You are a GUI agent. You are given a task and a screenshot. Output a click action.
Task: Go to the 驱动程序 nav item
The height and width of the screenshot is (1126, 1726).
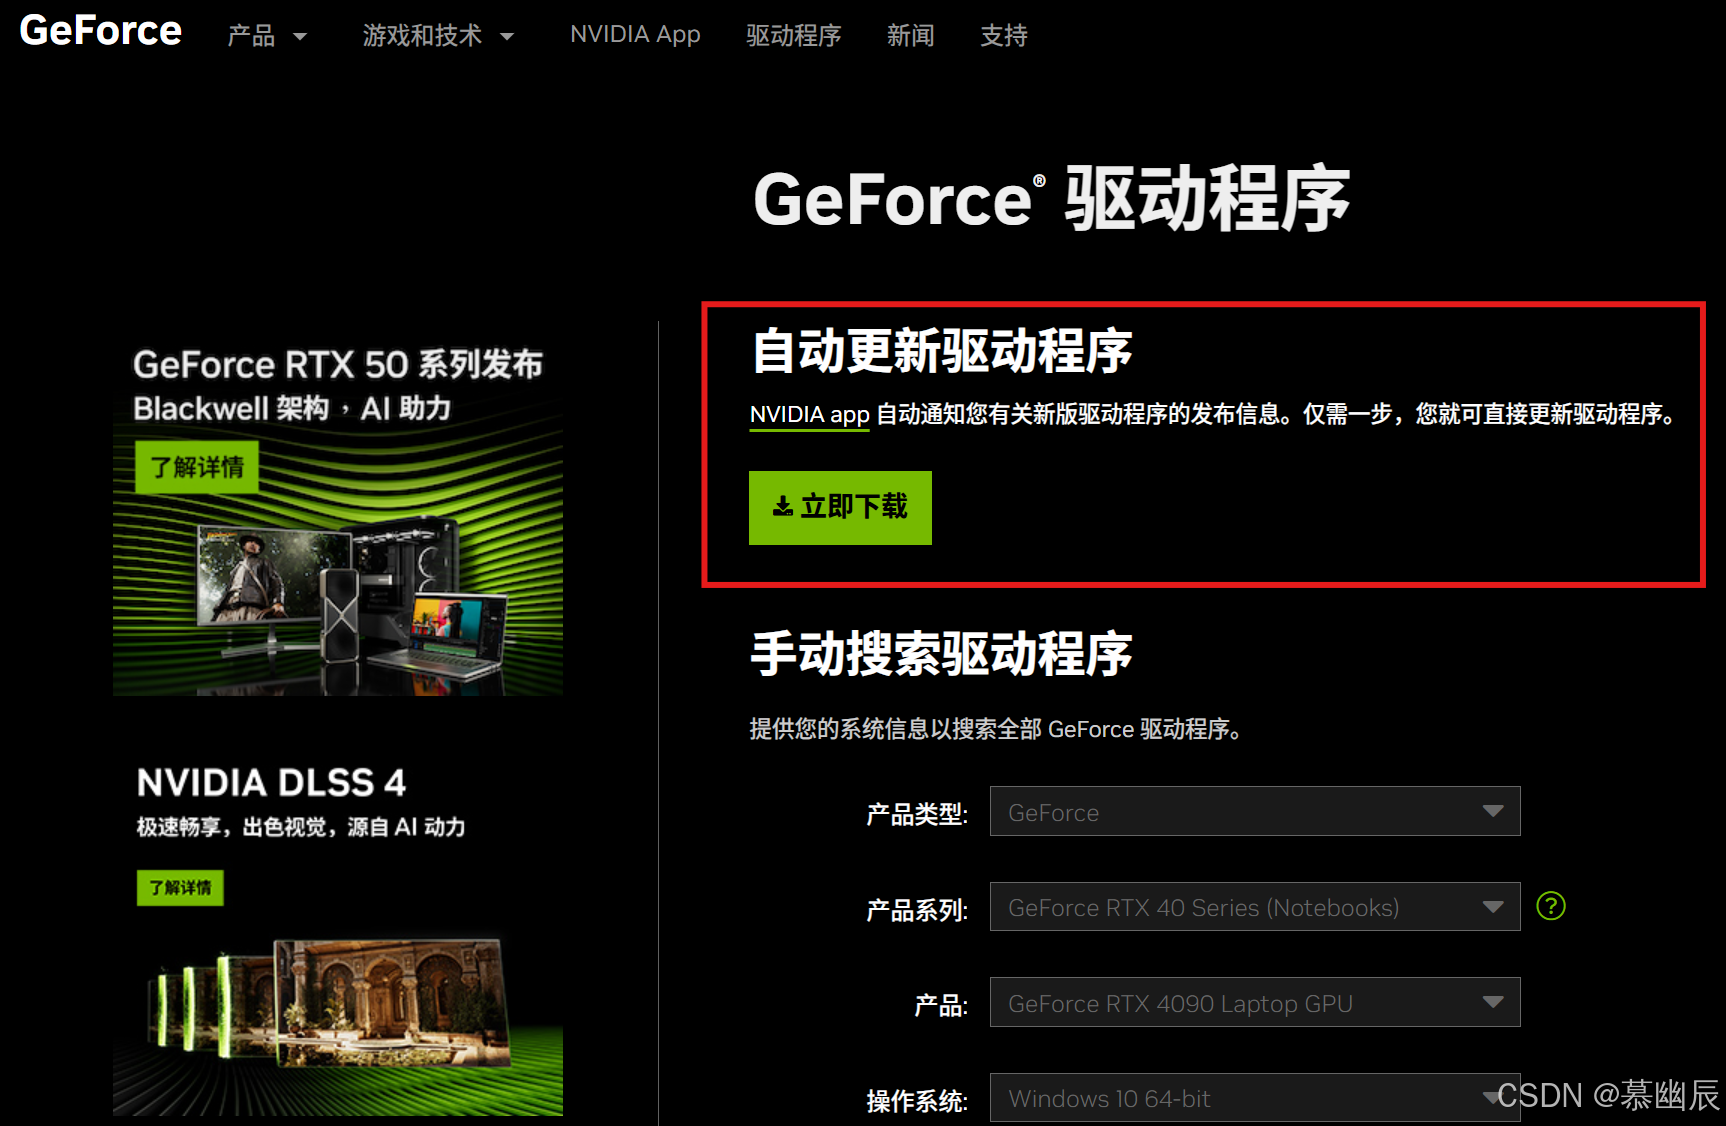(793, 36)
